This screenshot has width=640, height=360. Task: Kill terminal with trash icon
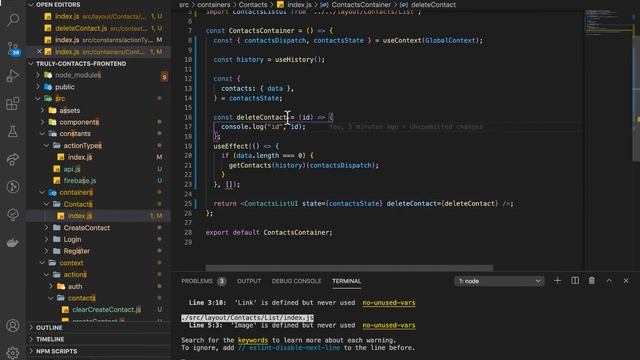591,281
